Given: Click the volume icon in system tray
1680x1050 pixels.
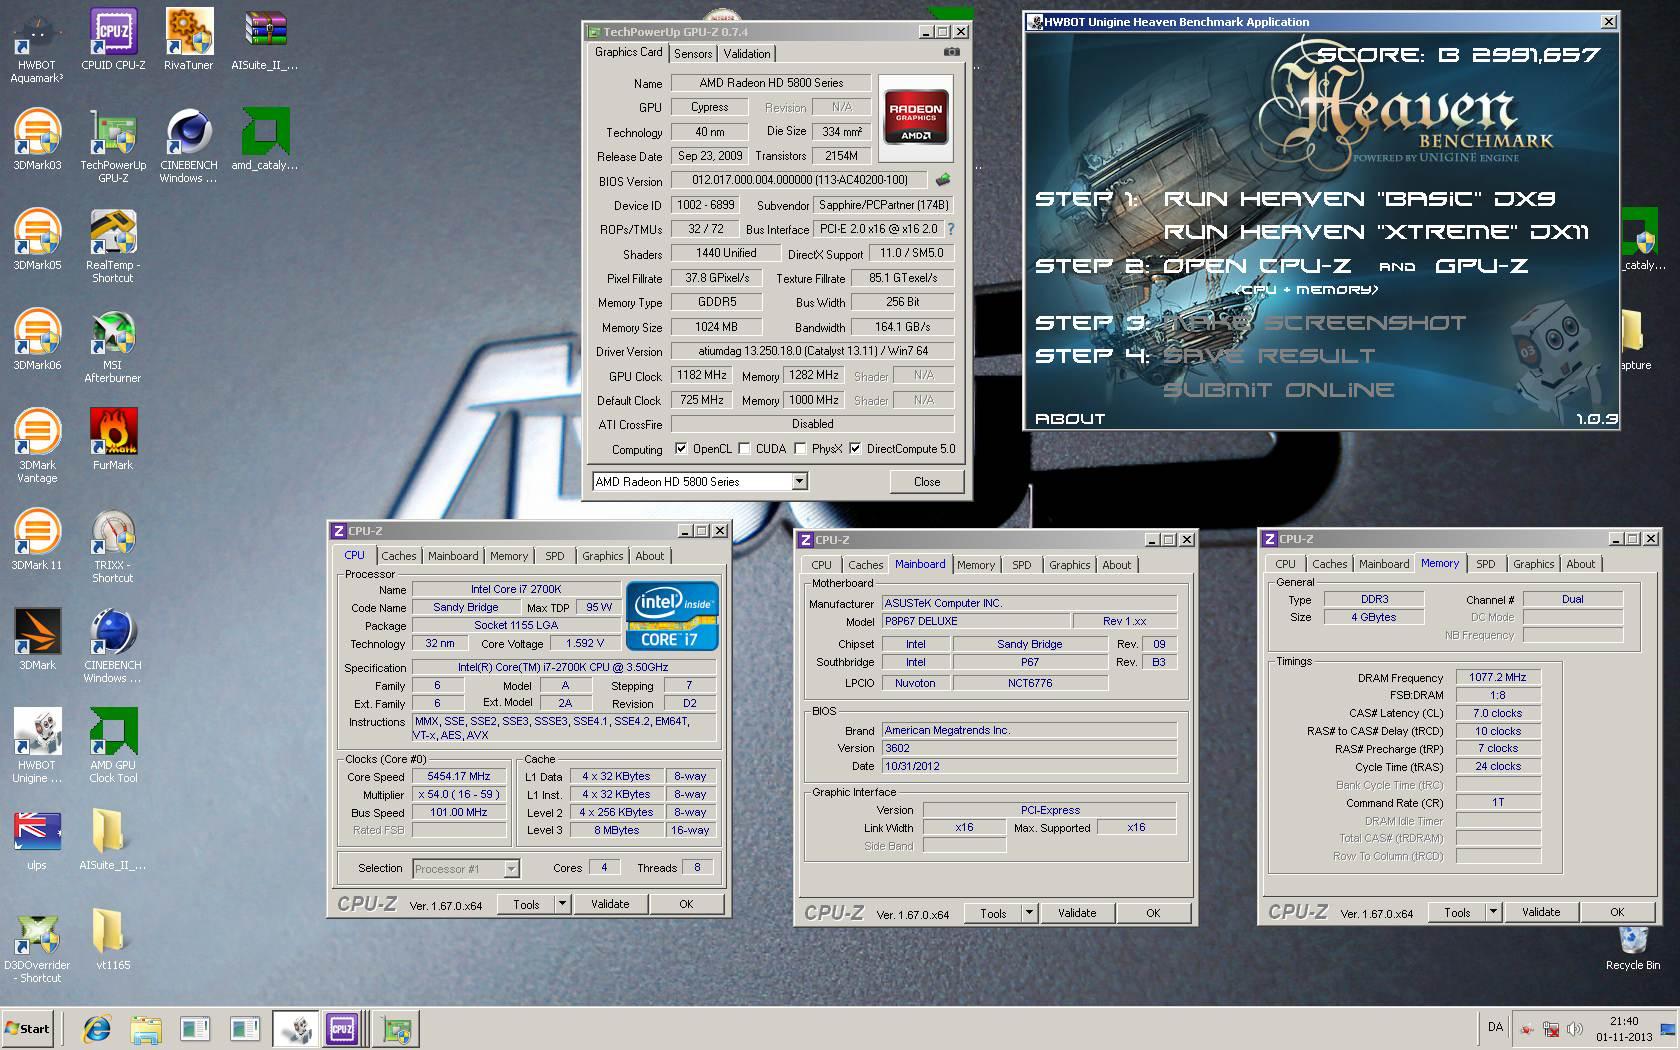Looking at the screenshot, I should coord(1575,1029).
